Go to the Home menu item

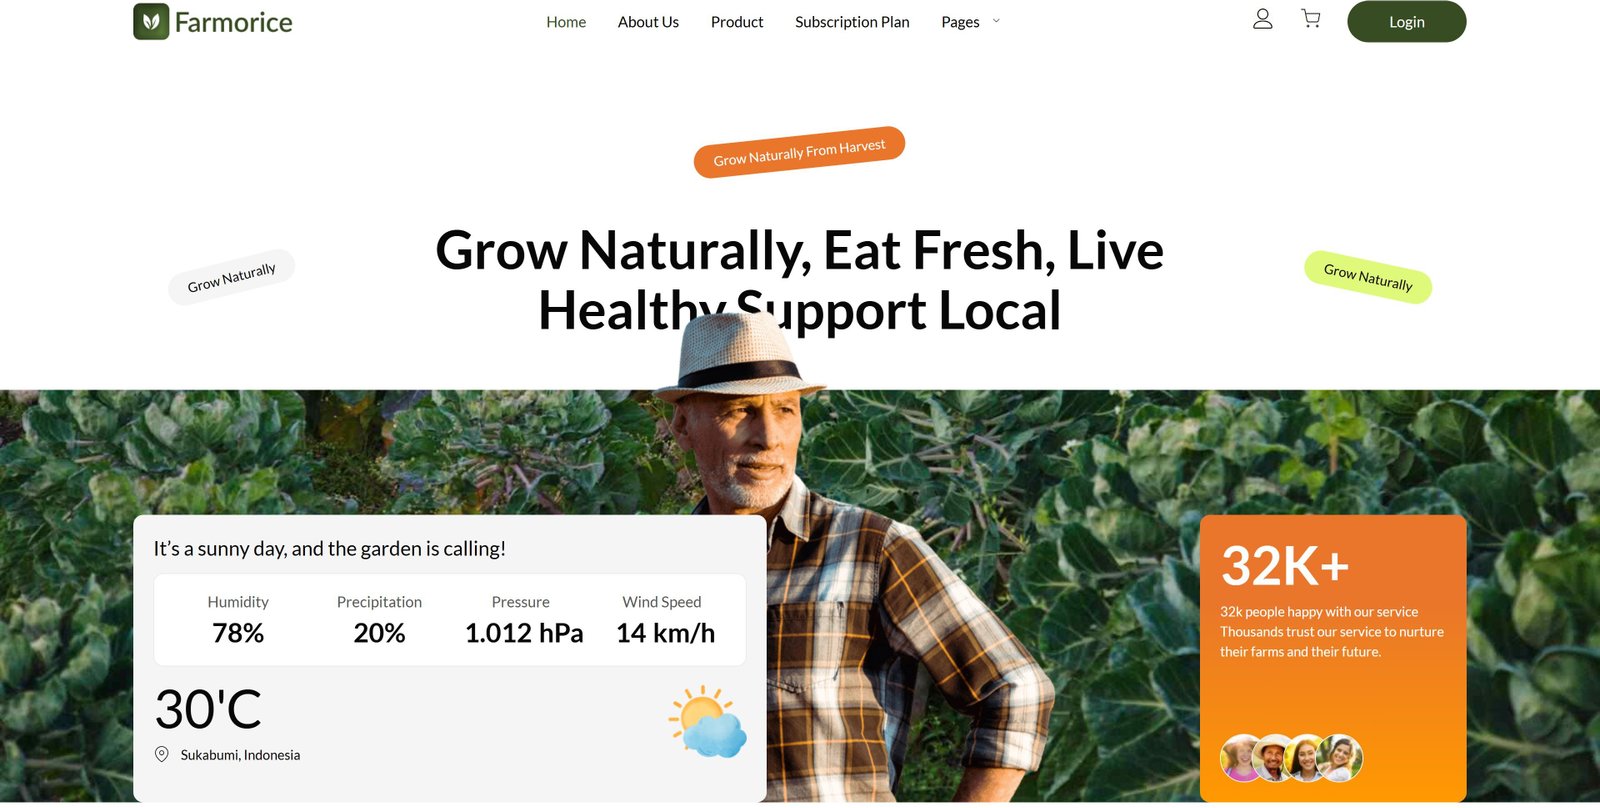[566, 22]
